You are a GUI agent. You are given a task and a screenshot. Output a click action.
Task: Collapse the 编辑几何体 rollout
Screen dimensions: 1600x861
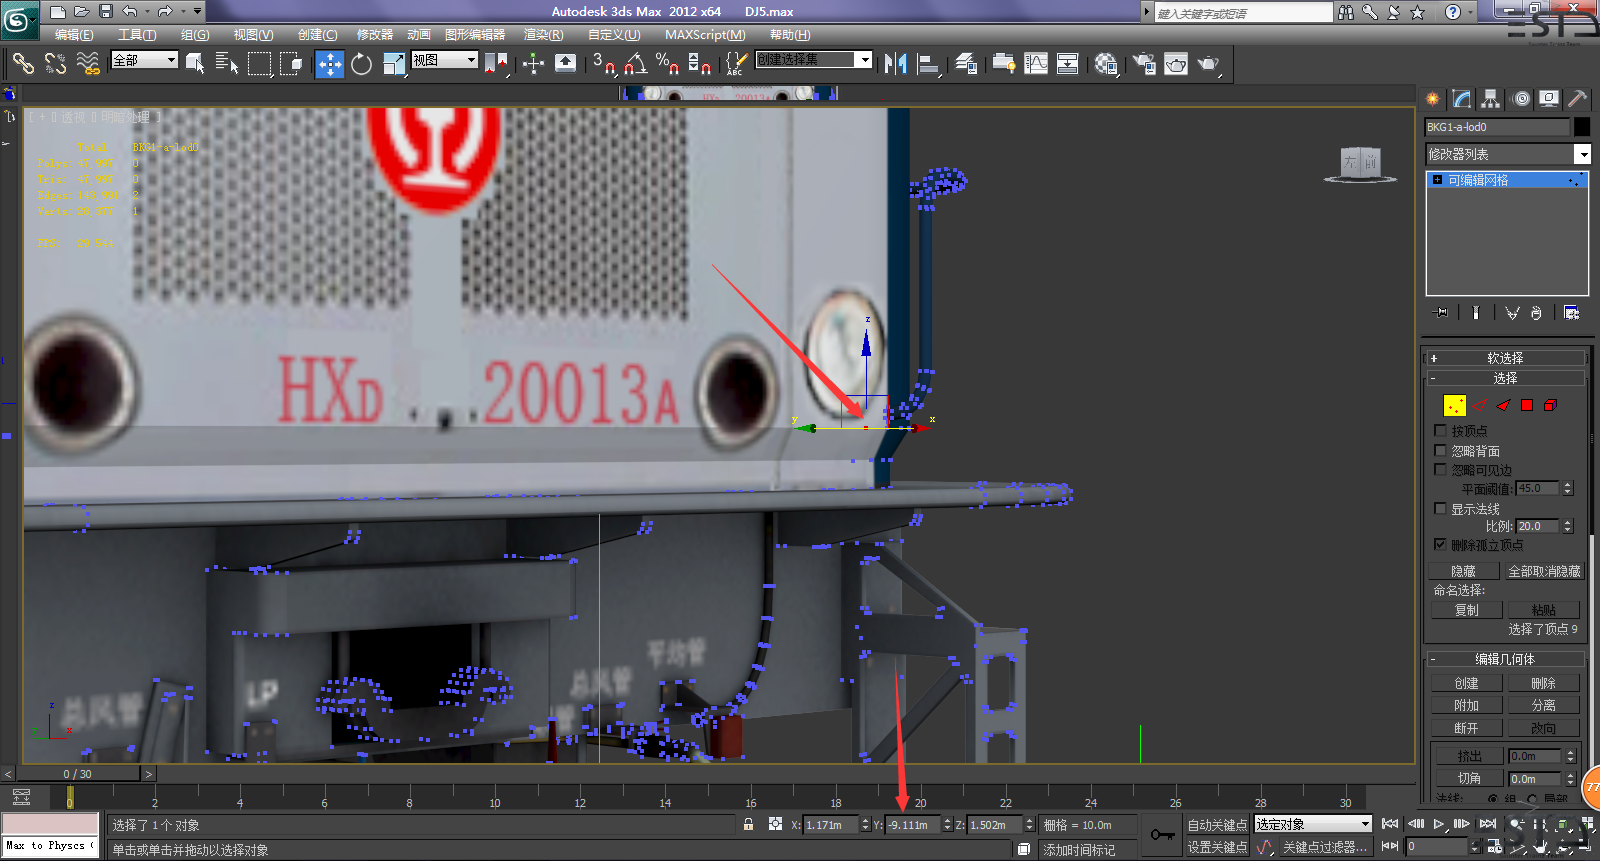coord(1505,659)
